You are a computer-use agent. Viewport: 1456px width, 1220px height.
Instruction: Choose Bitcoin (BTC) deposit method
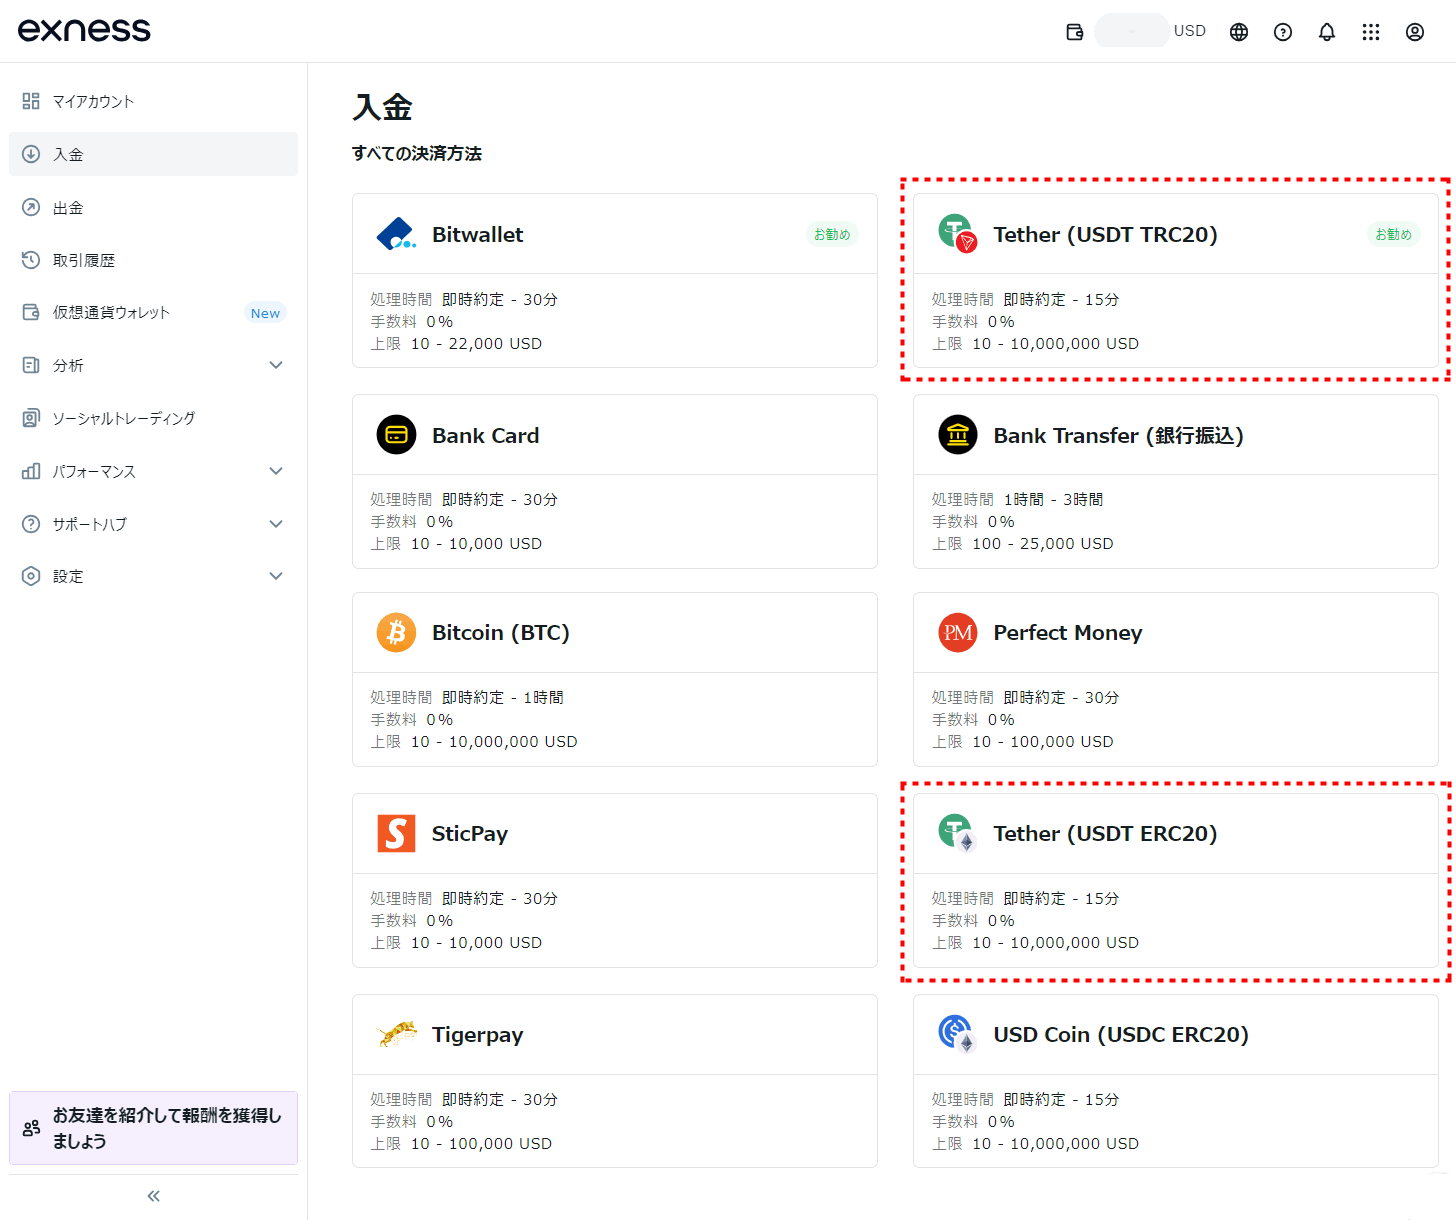tap(615, 679)
